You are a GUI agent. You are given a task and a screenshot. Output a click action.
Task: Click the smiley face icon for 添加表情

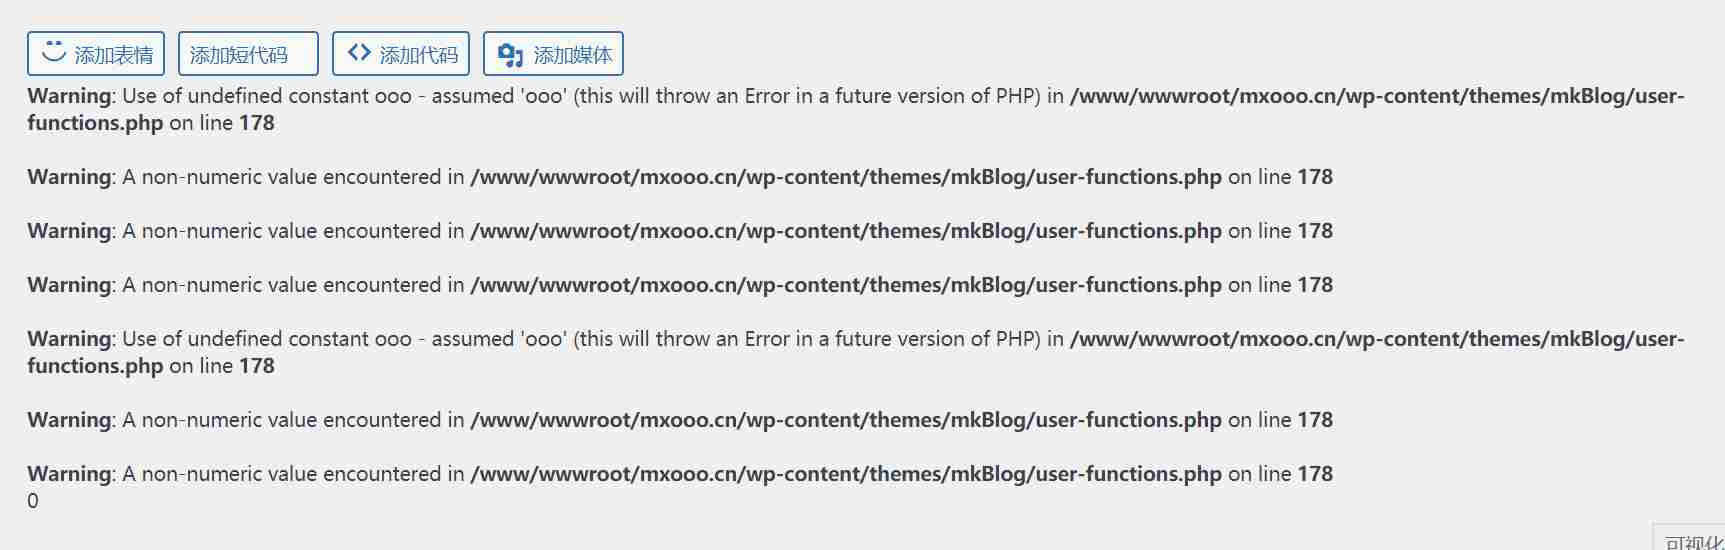pyautogui.click(x=54, y=52)
